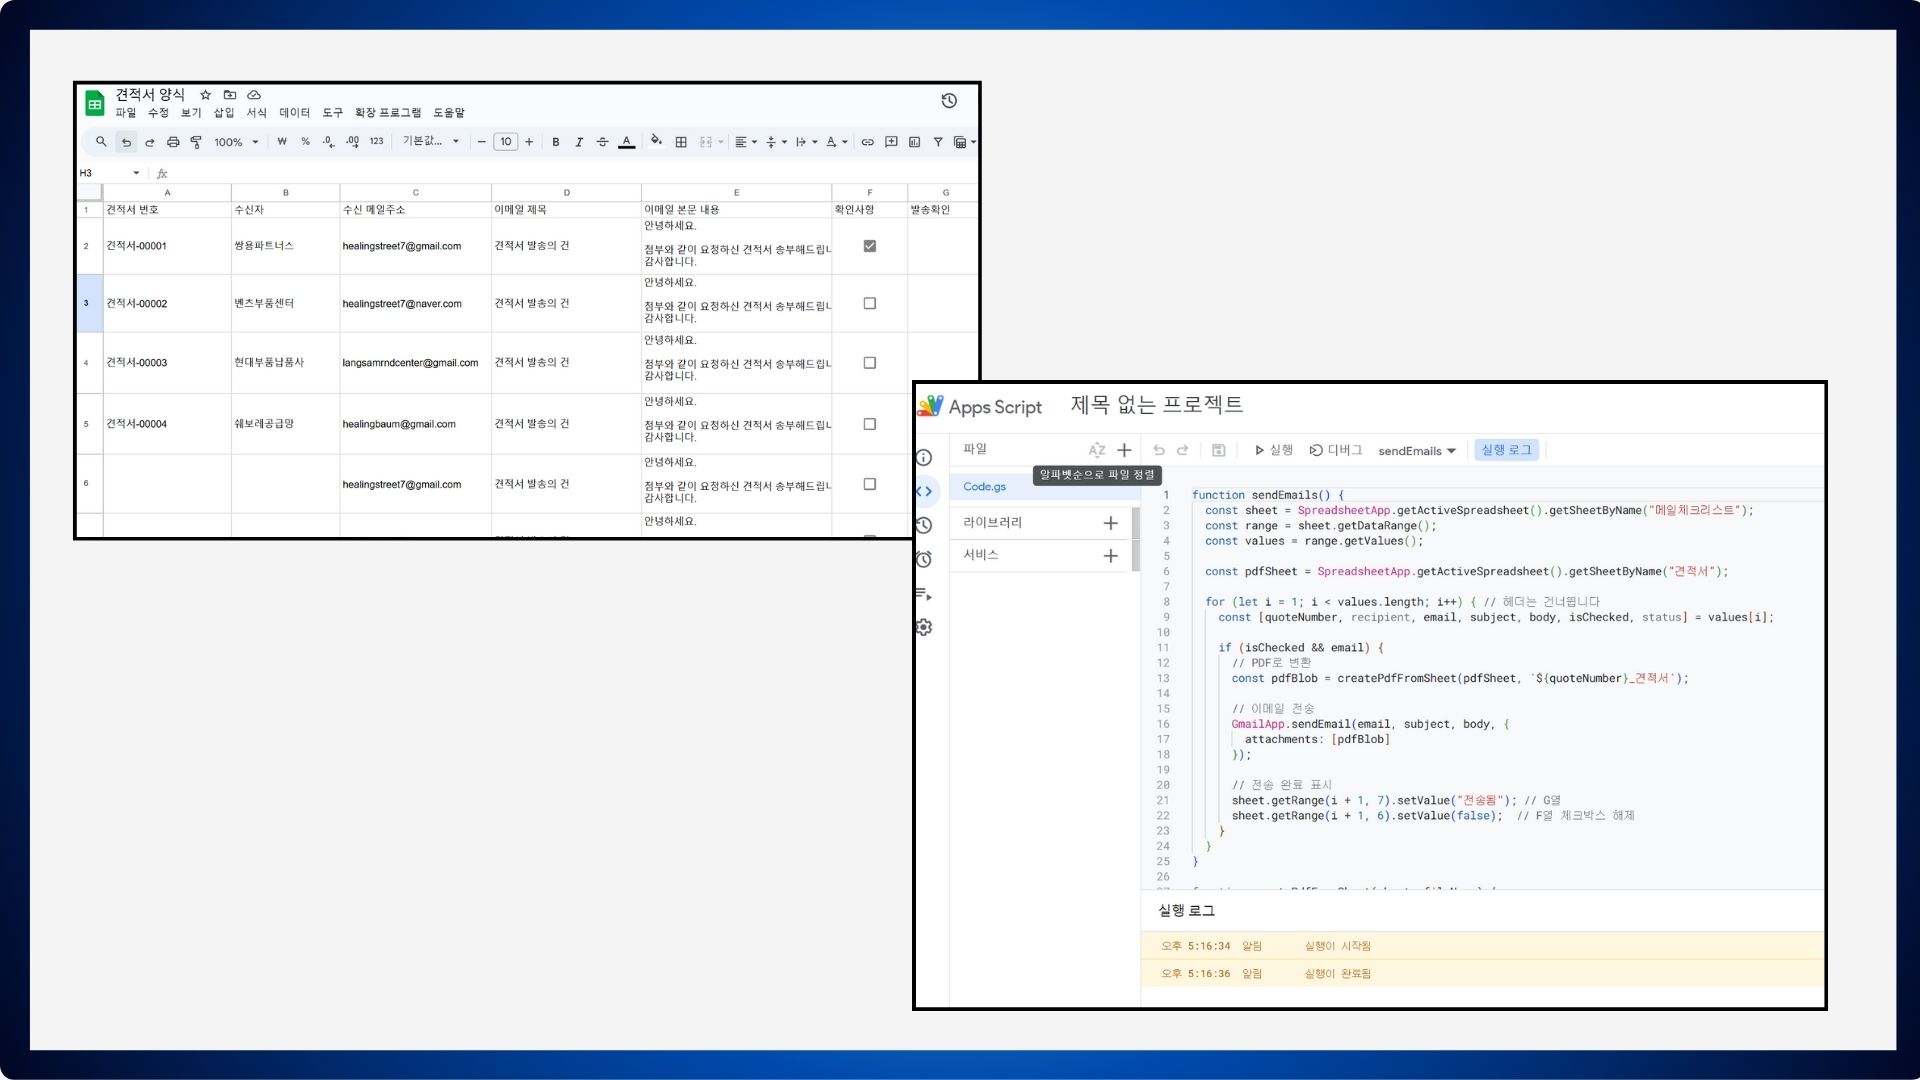Open the 기본값 font dropdown
This screenshot has height=1080, width=1920.
click(x=430, y=142)
